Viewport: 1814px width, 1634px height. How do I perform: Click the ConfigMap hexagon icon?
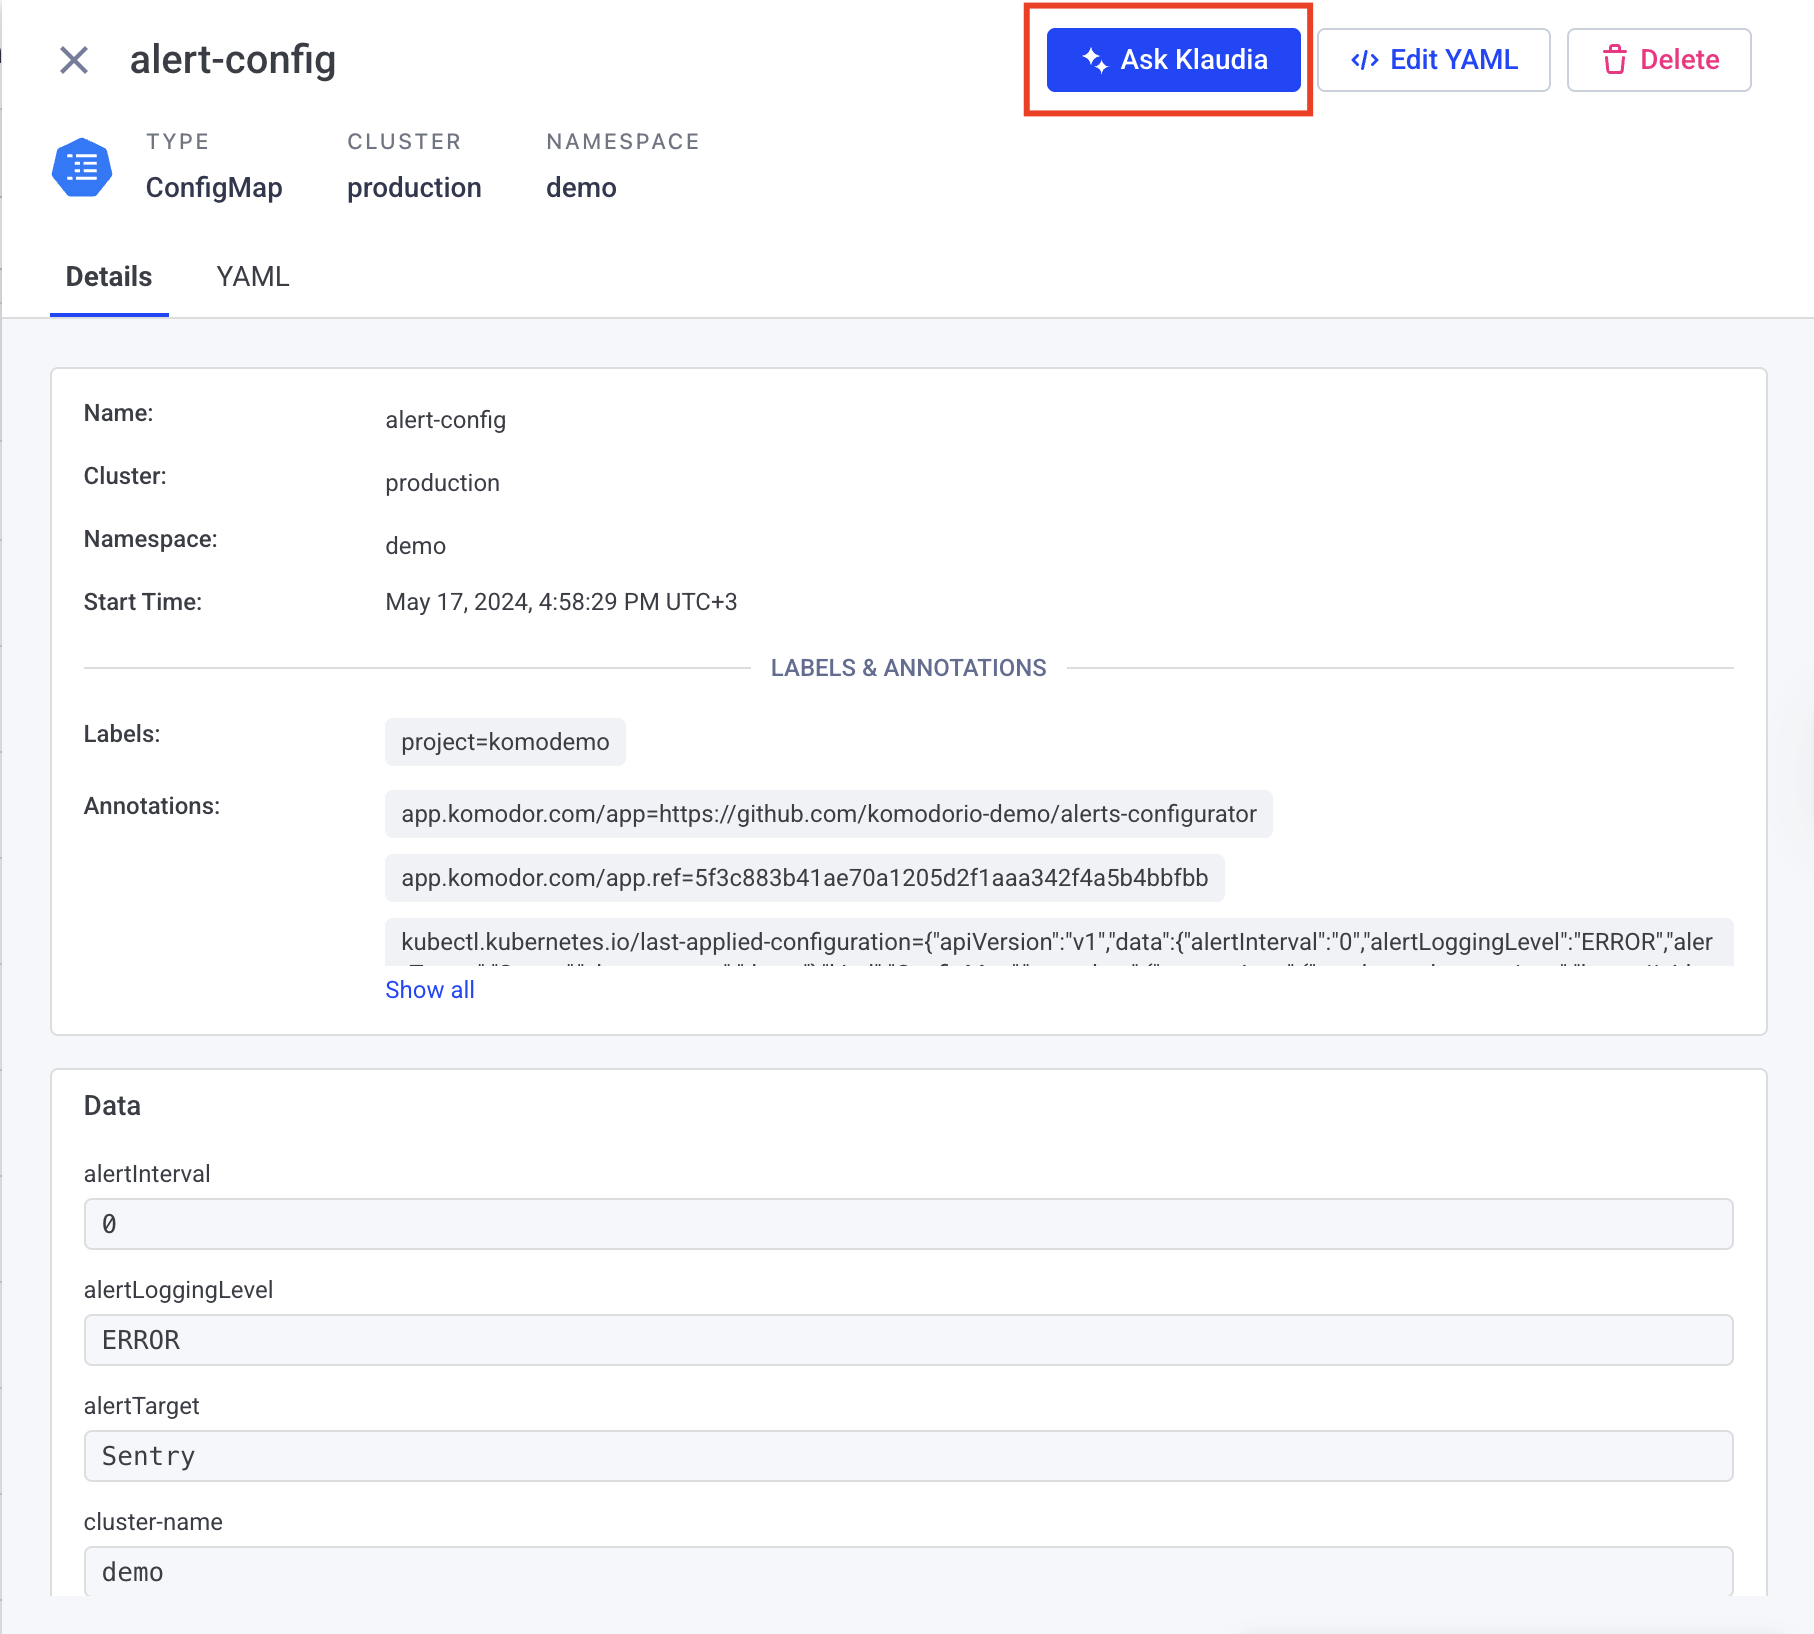tap(82, 167)
